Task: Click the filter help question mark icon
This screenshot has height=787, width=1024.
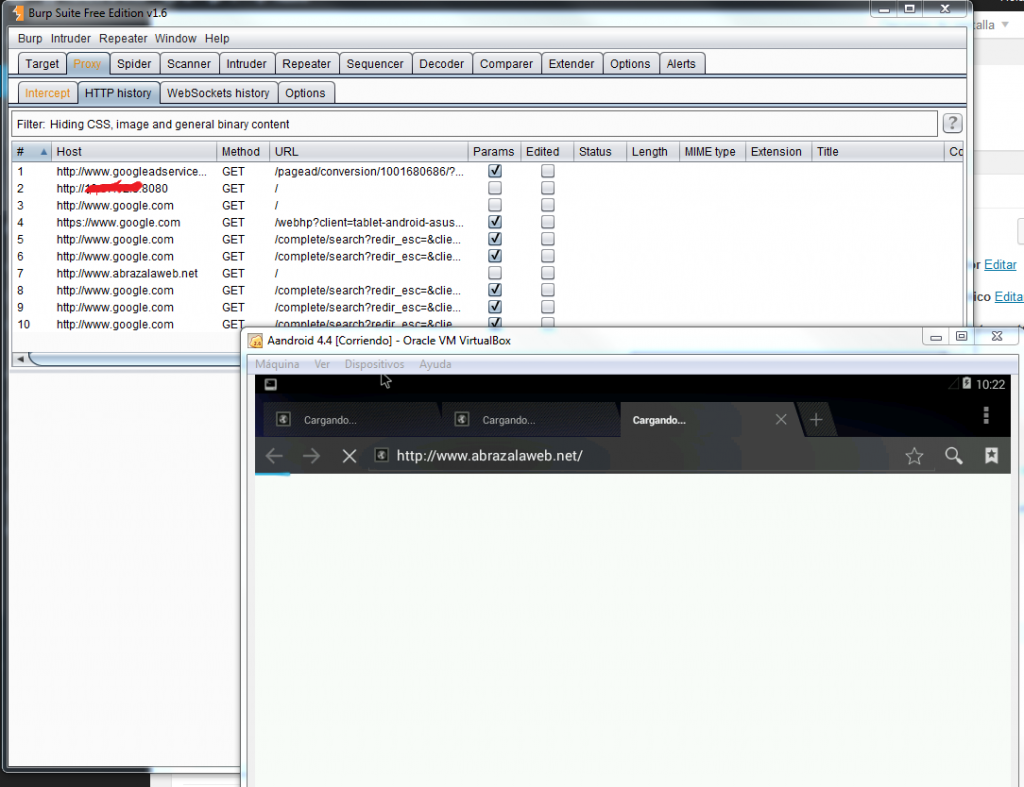Action: (952, 123)
